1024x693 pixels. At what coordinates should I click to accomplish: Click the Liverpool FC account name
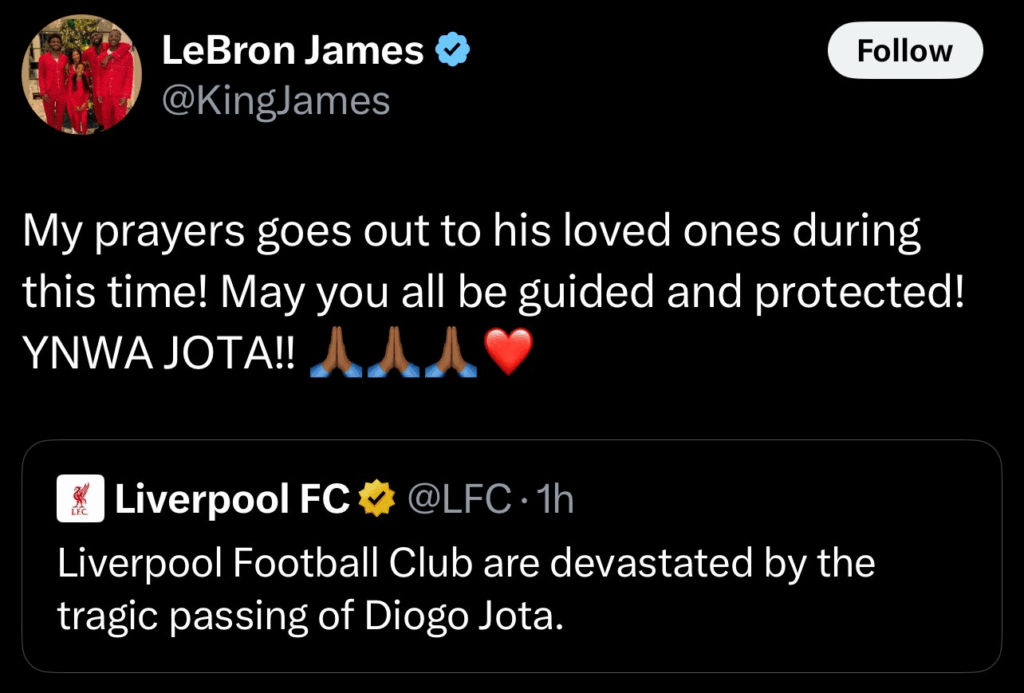pos(232,498)
